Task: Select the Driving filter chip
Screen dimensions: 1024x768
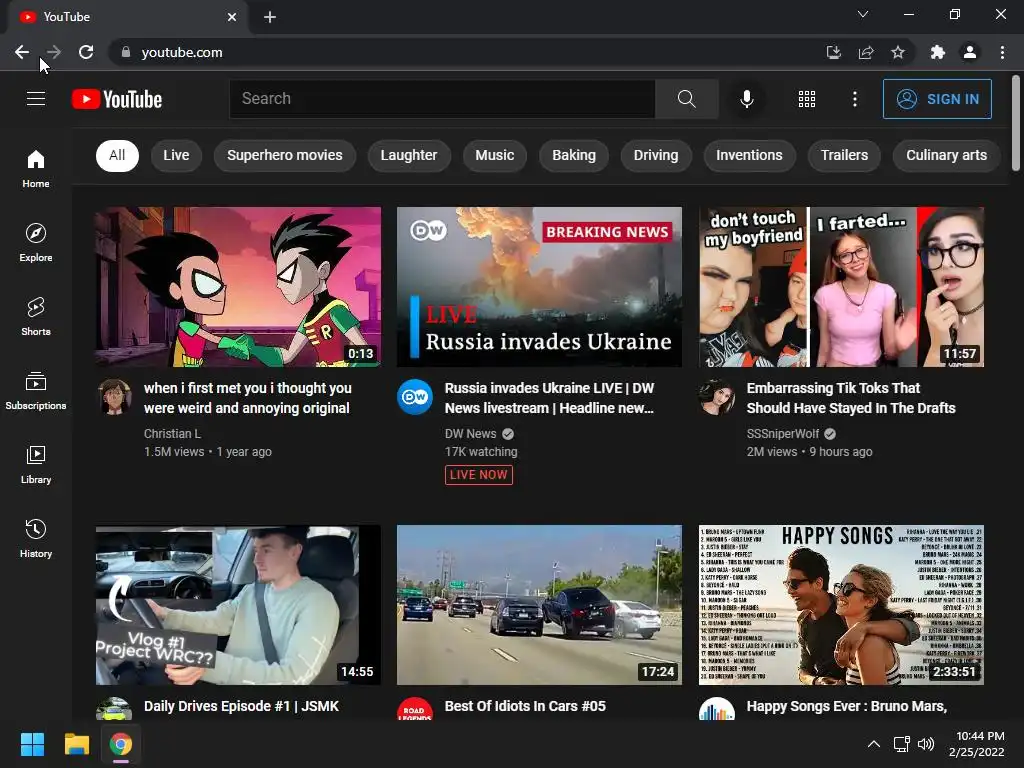Action: [656, 155]
